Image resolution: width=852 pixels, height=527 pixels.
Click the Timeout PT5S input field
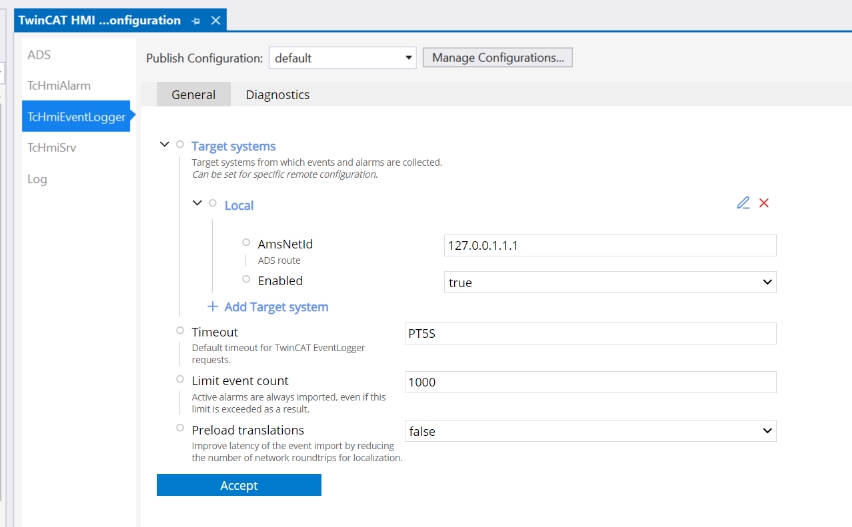591,334
